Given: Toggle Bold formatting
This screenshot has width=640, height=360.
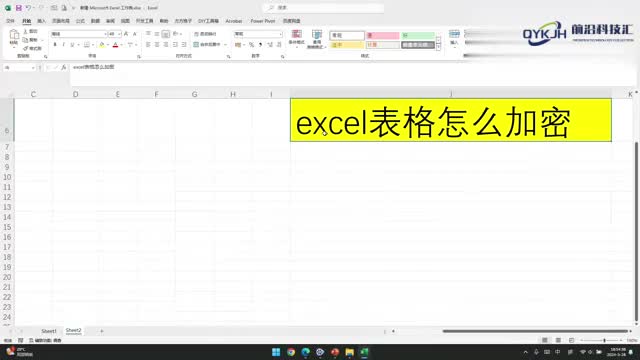Looking at the screenshot, I should [55, 44].
